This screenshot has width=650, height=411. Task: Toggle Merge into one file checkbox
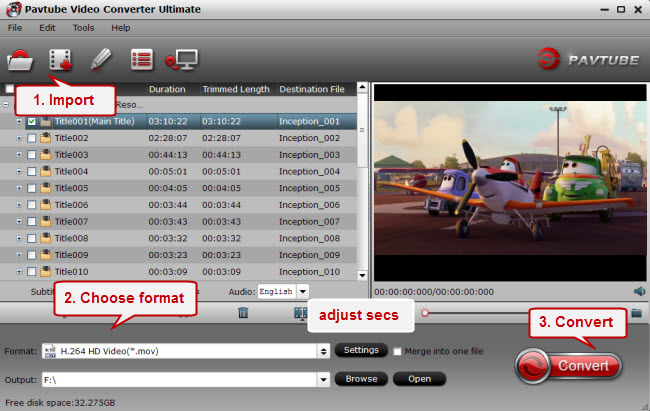coord(397,352)
